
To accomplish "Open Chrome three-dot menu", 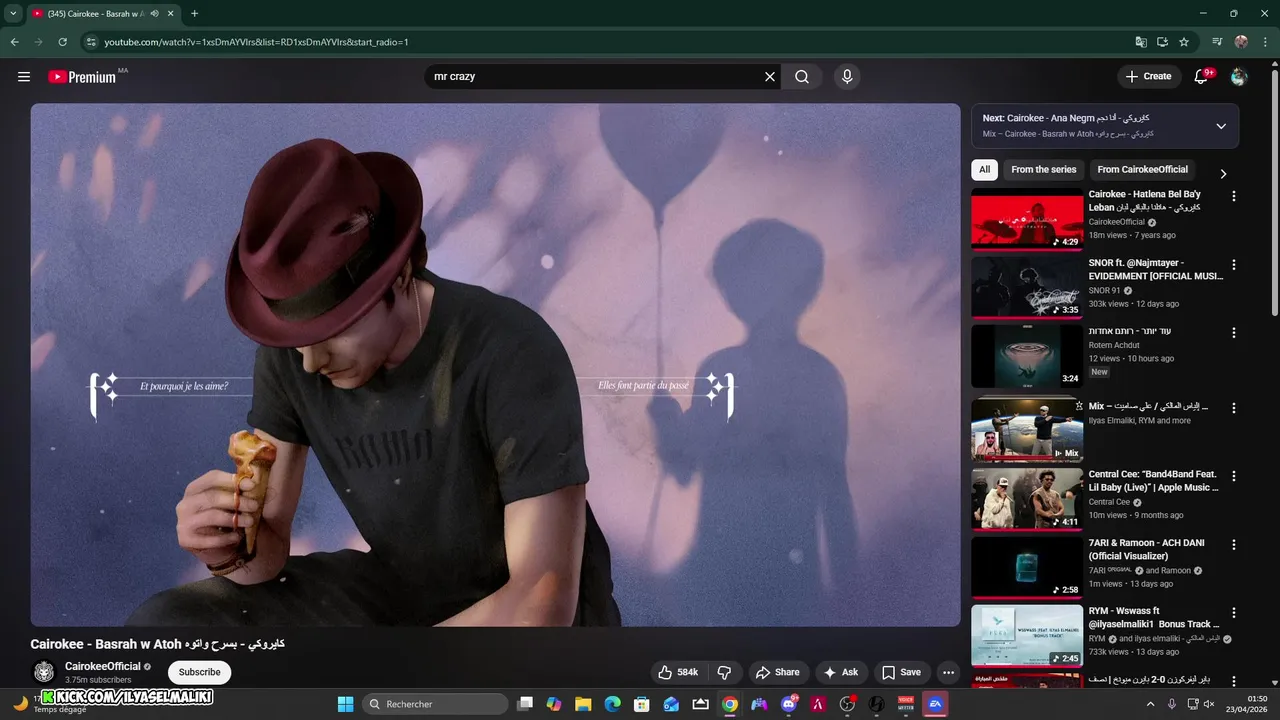I will [x=1265, y=42].
